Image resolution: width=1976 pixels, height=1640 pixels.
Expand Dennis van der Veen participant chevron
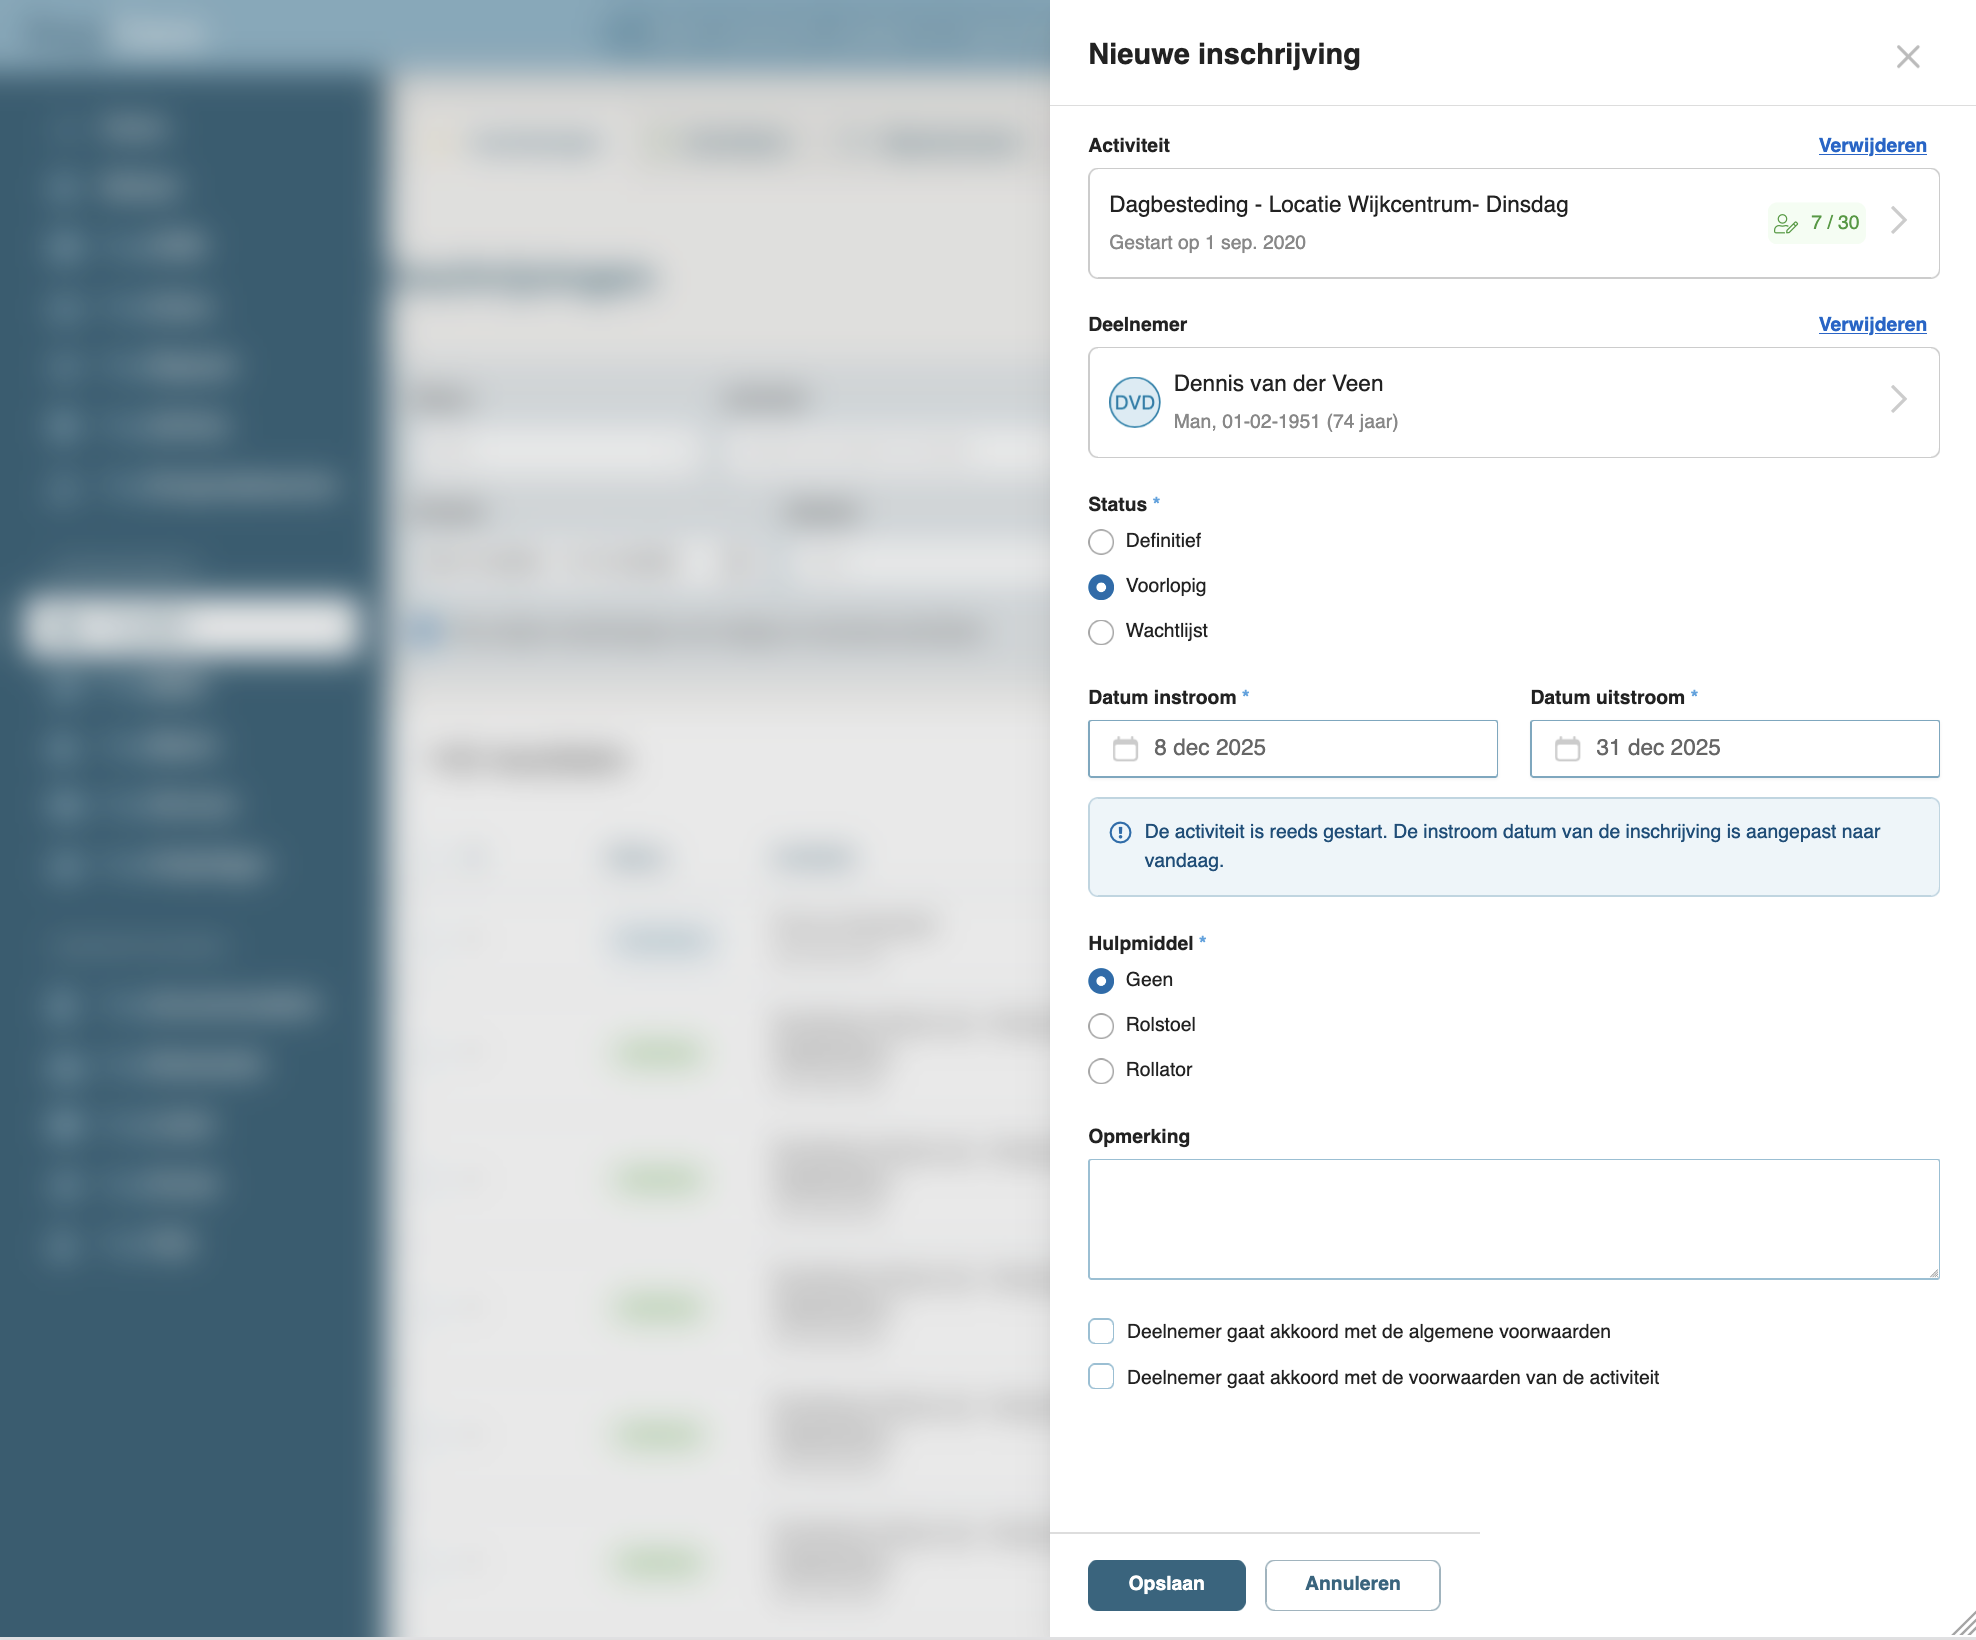pyautogui.click(x=1899, y=400)
